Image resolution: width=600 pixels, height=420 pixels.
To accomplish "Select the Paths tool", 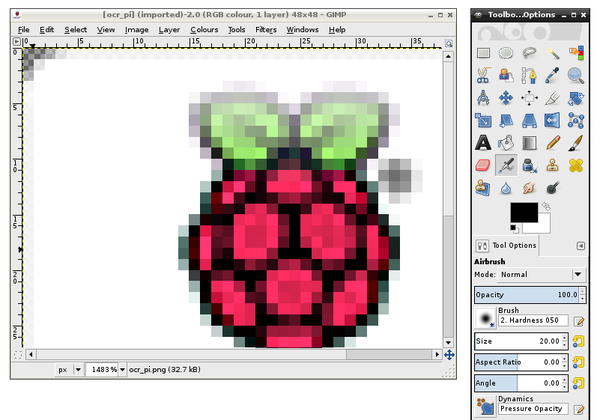I will [529, 75].
